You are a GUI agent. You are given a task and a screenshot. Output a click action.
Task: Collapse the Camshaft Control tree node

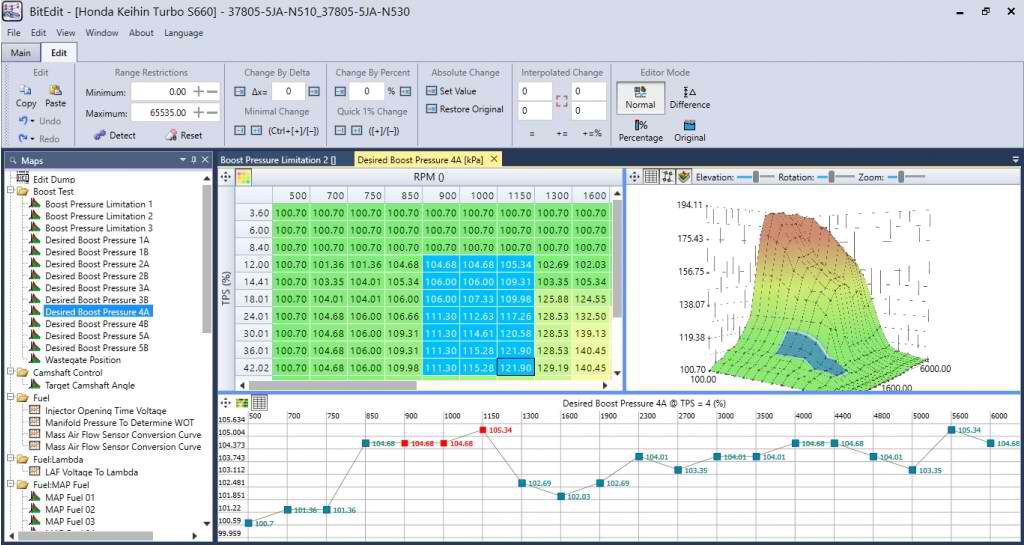click(9, 372)
